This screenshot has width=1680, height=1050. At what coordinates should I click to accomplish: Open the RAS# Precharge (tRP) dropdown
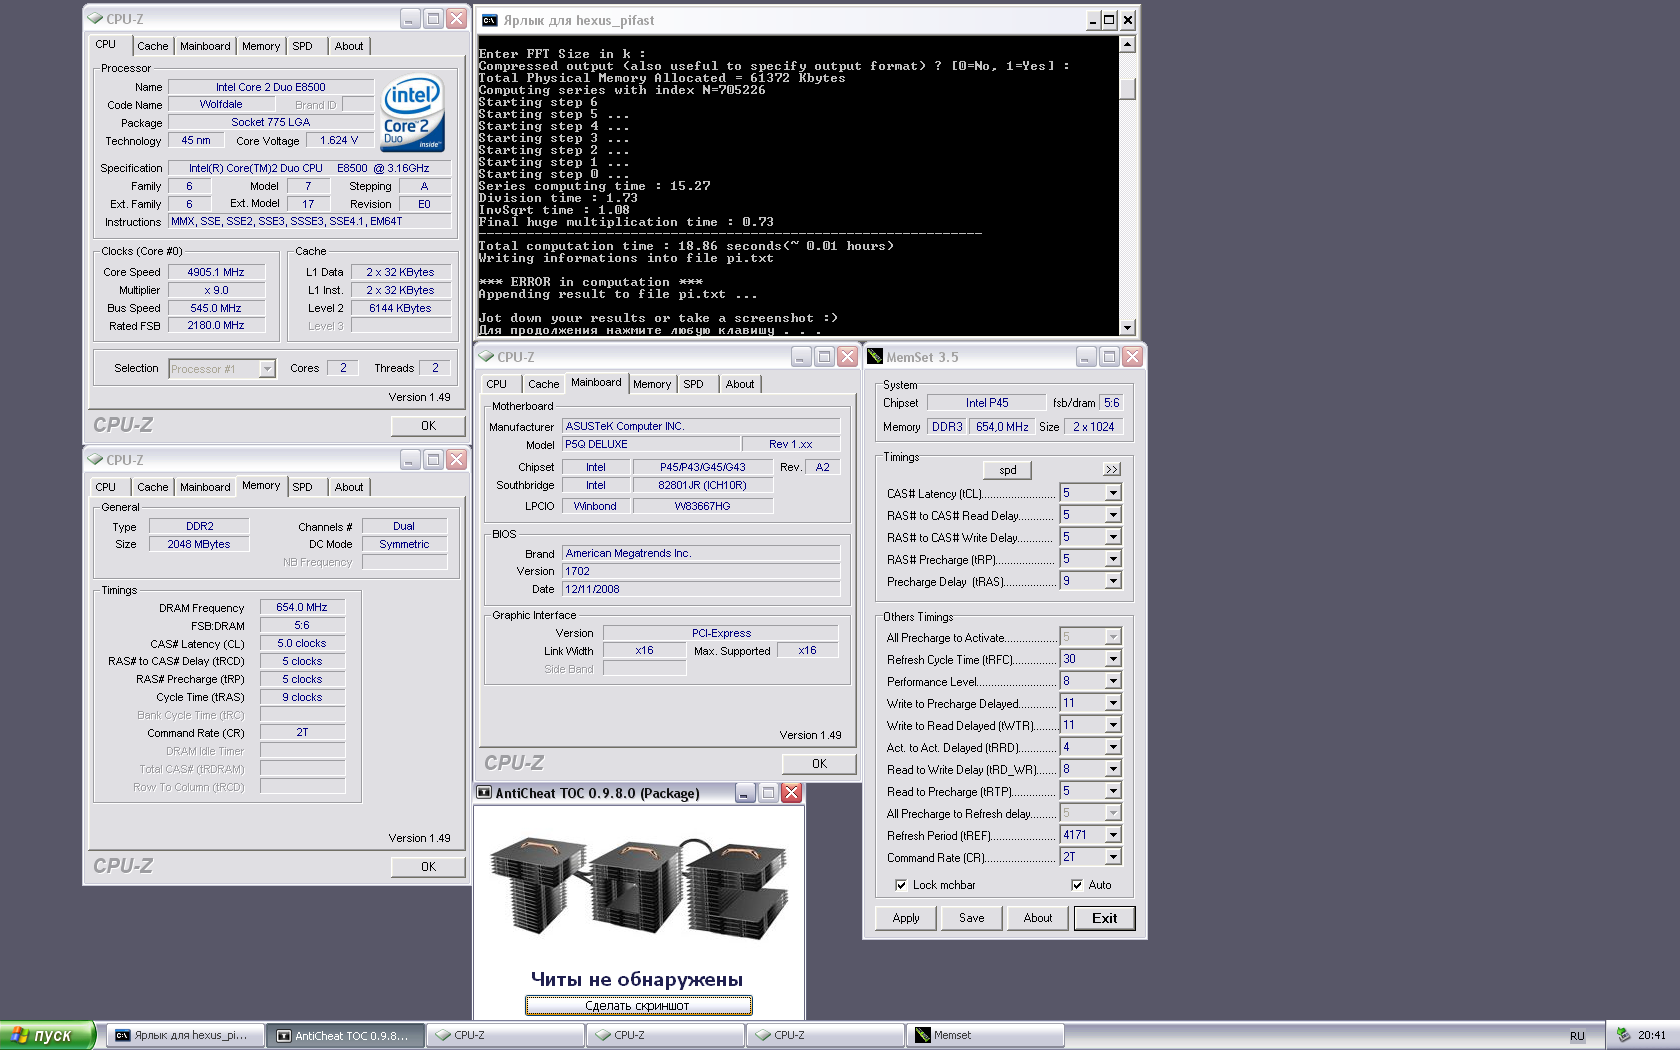(1113, 559)
